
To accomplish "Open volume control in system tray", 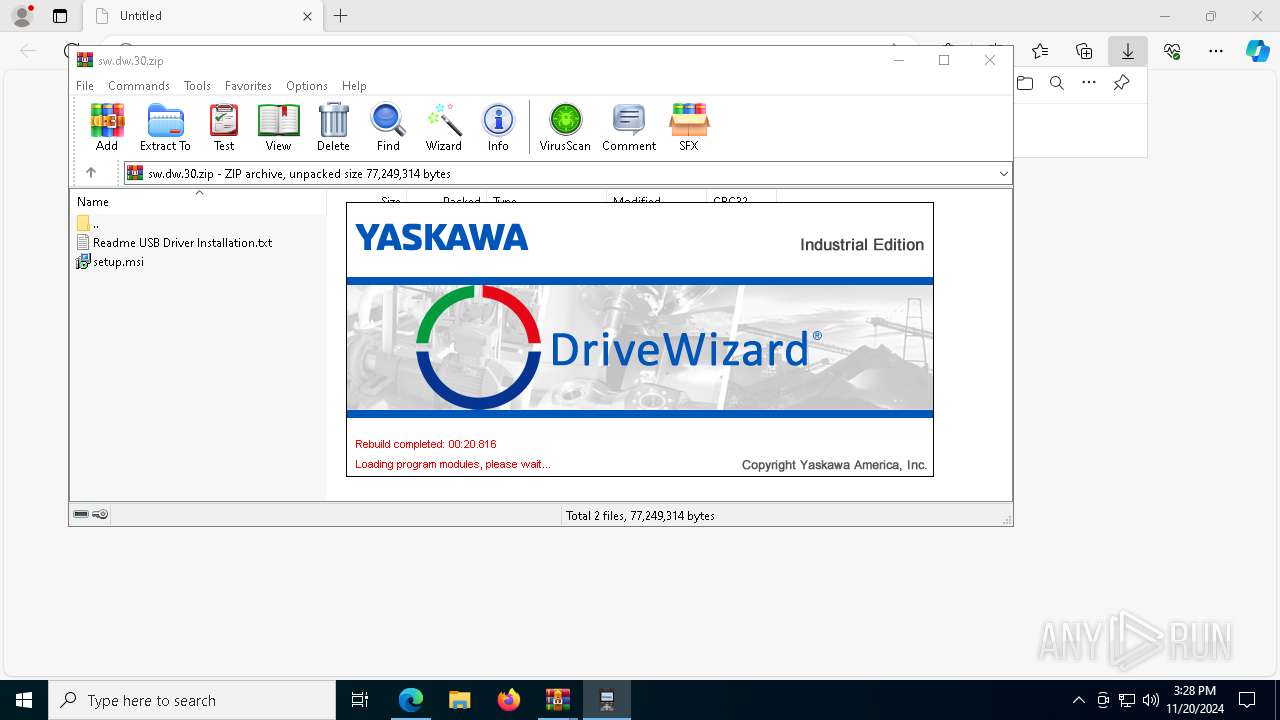I will pos(1151,700).
